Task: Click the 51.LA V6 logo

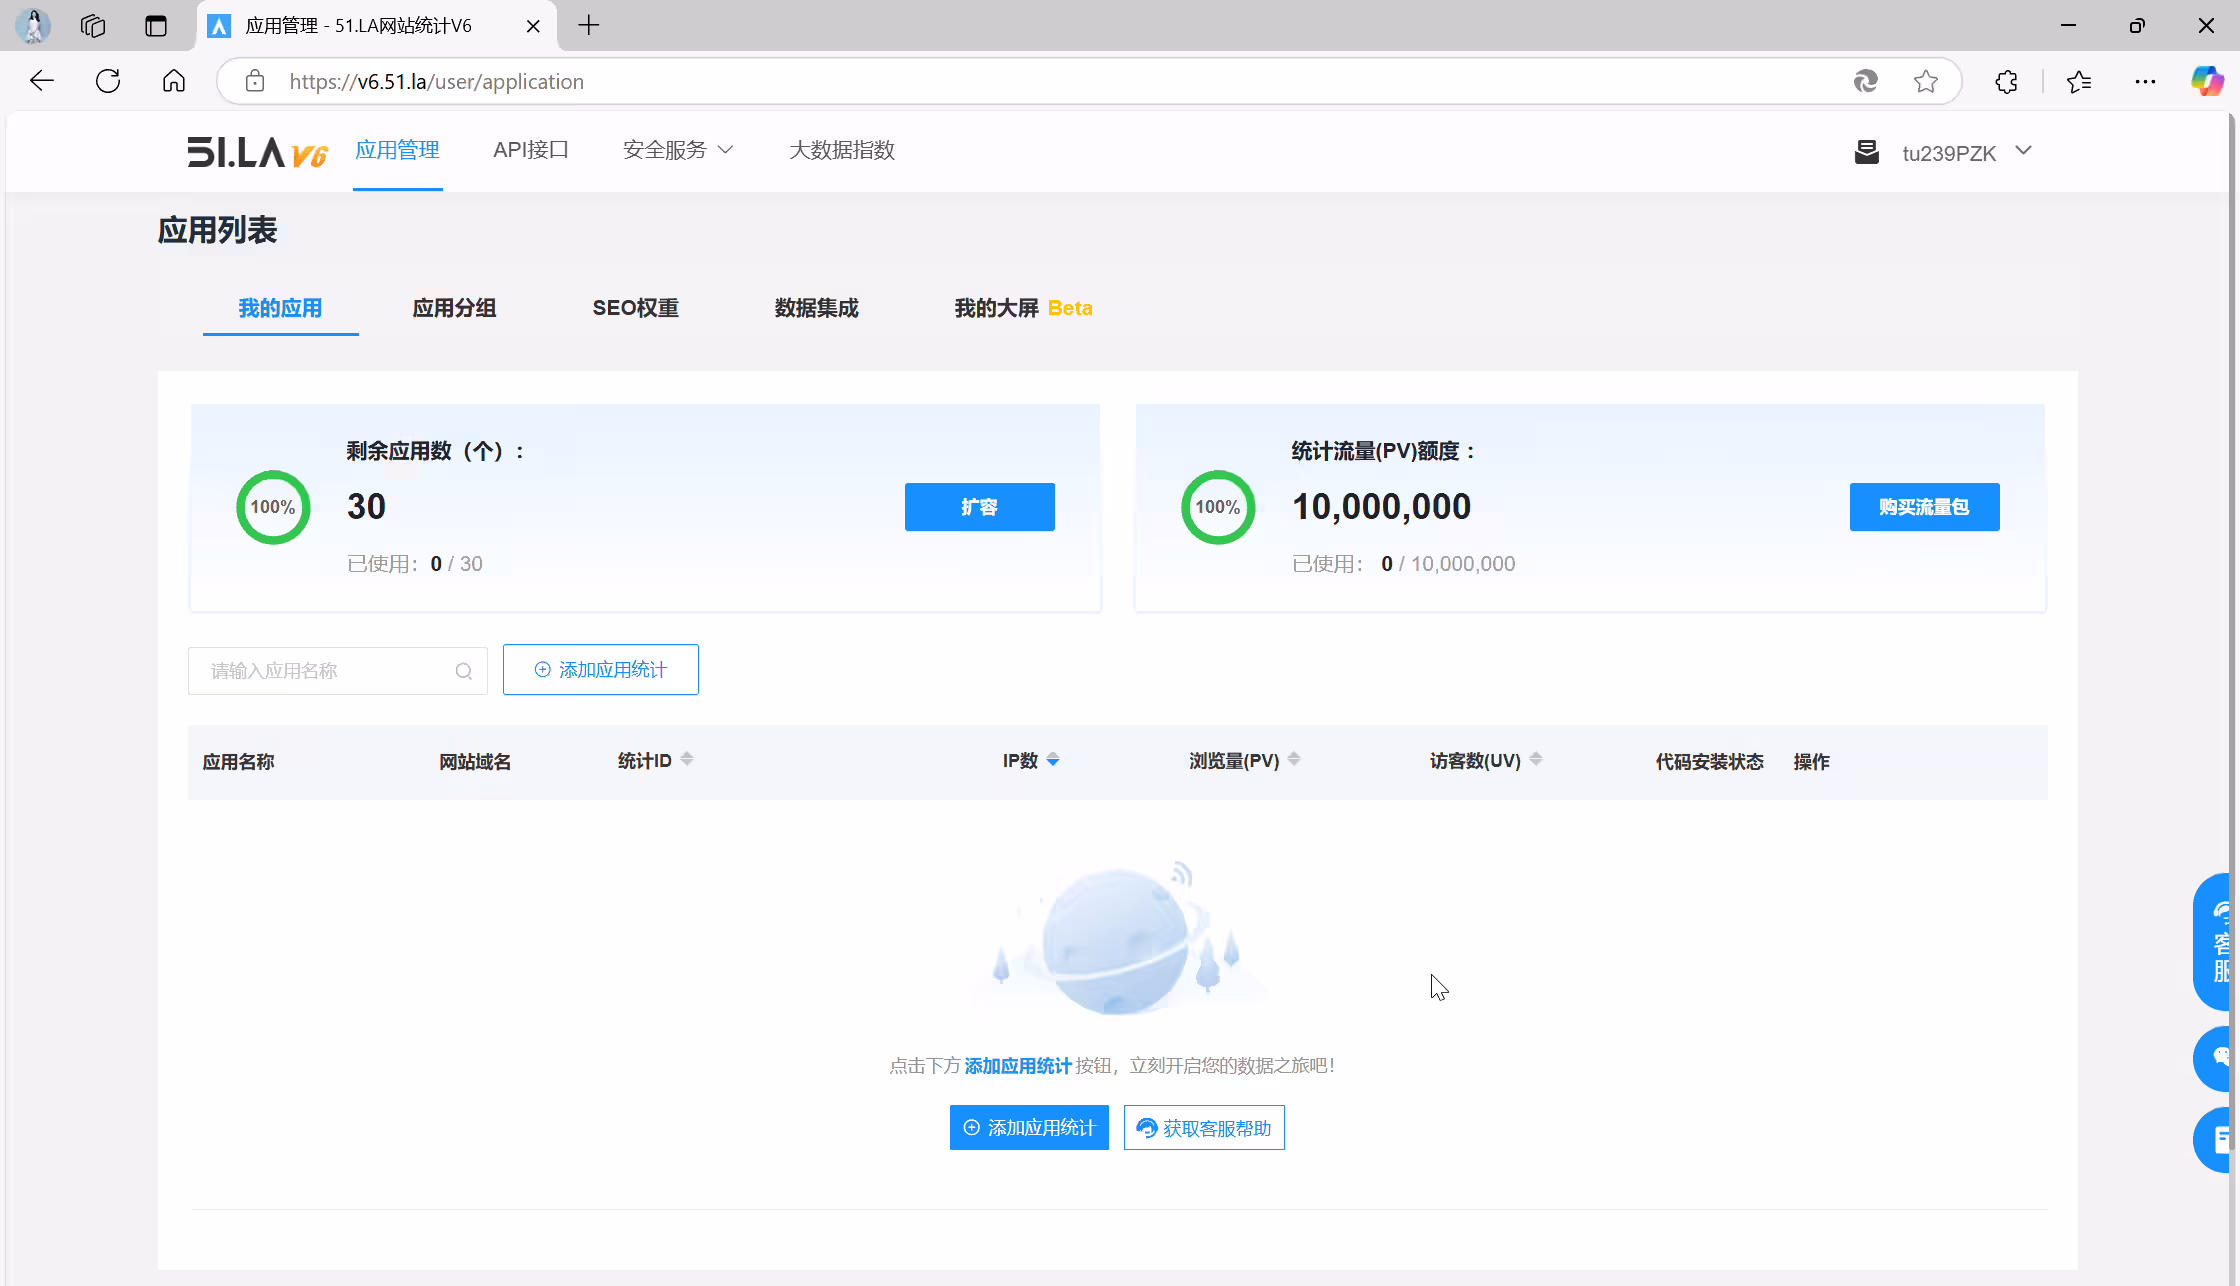Action: [x=257, y=152]
